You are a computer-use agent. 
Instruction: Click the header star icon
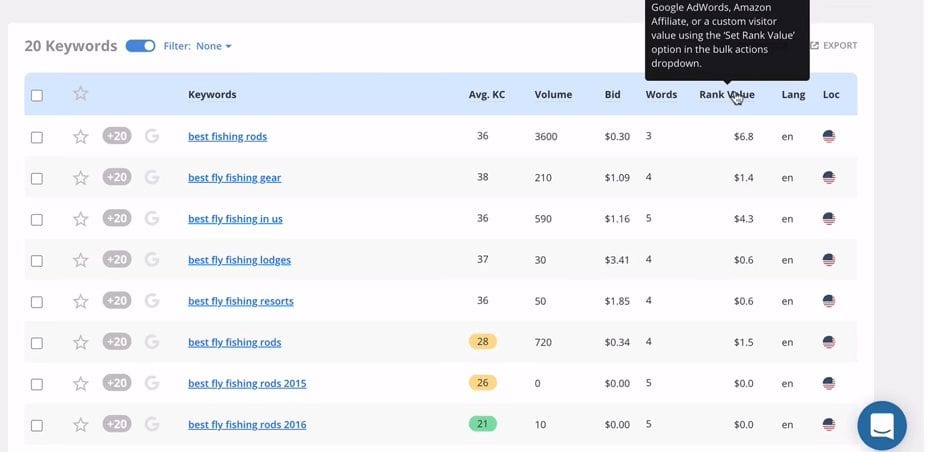point(80,93)
